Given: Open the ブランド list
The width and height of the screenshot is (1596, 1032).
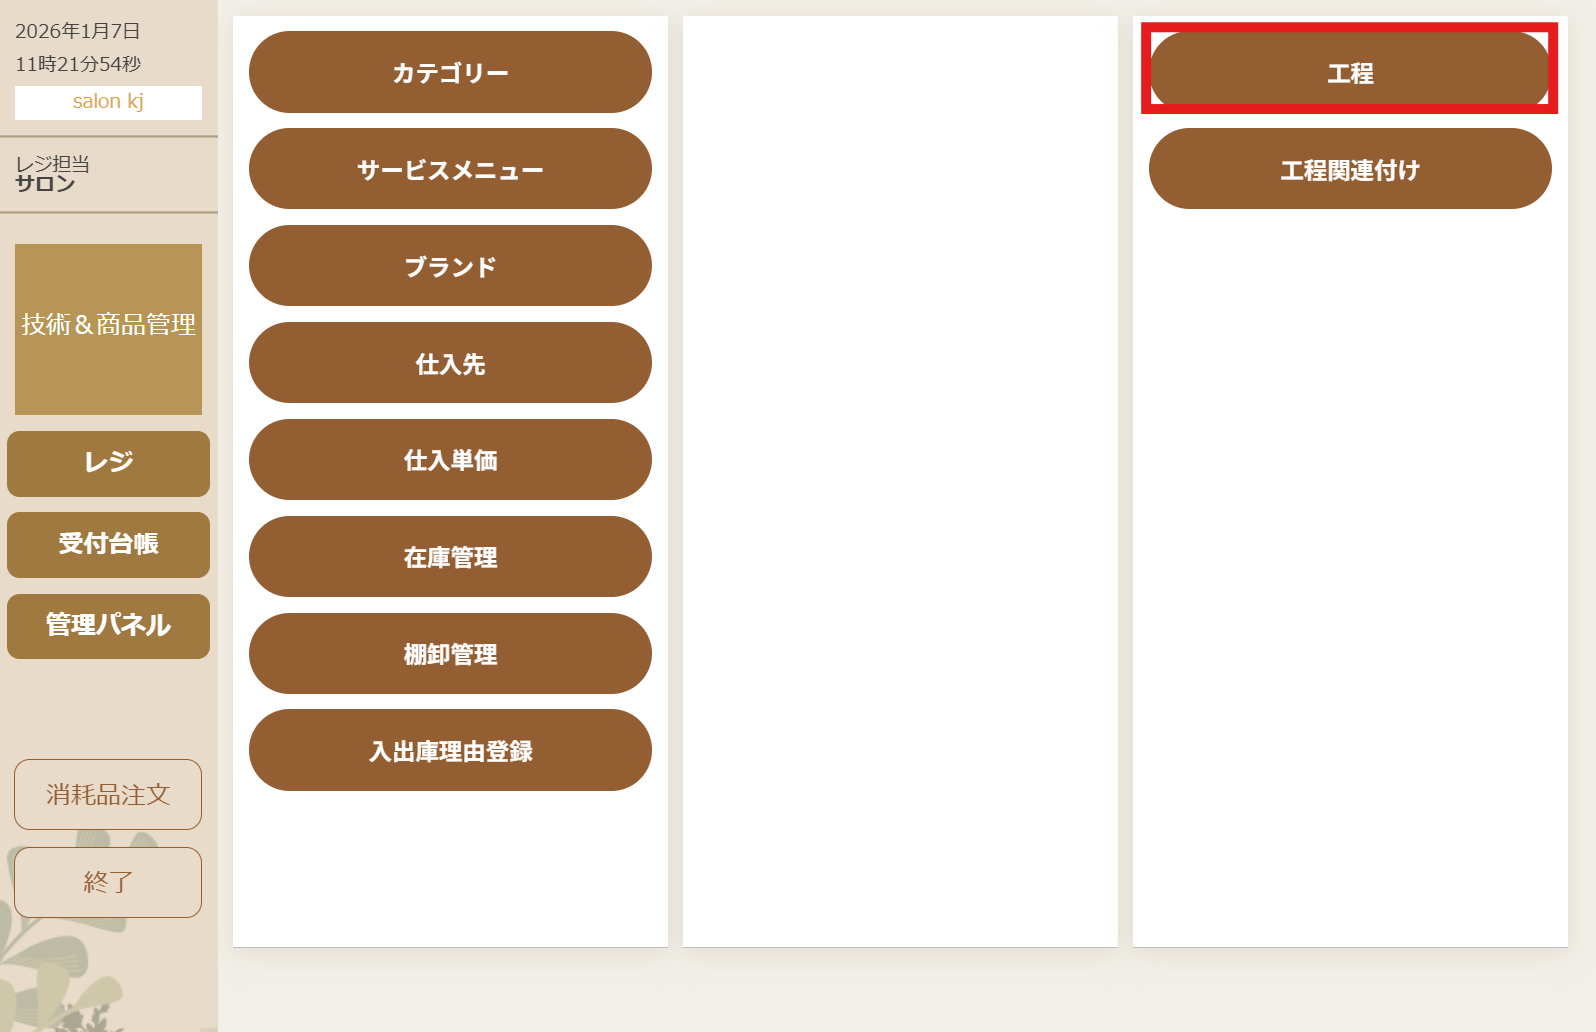Looking at the screenshot, I should pyautogui.click(x=450, y=266).
